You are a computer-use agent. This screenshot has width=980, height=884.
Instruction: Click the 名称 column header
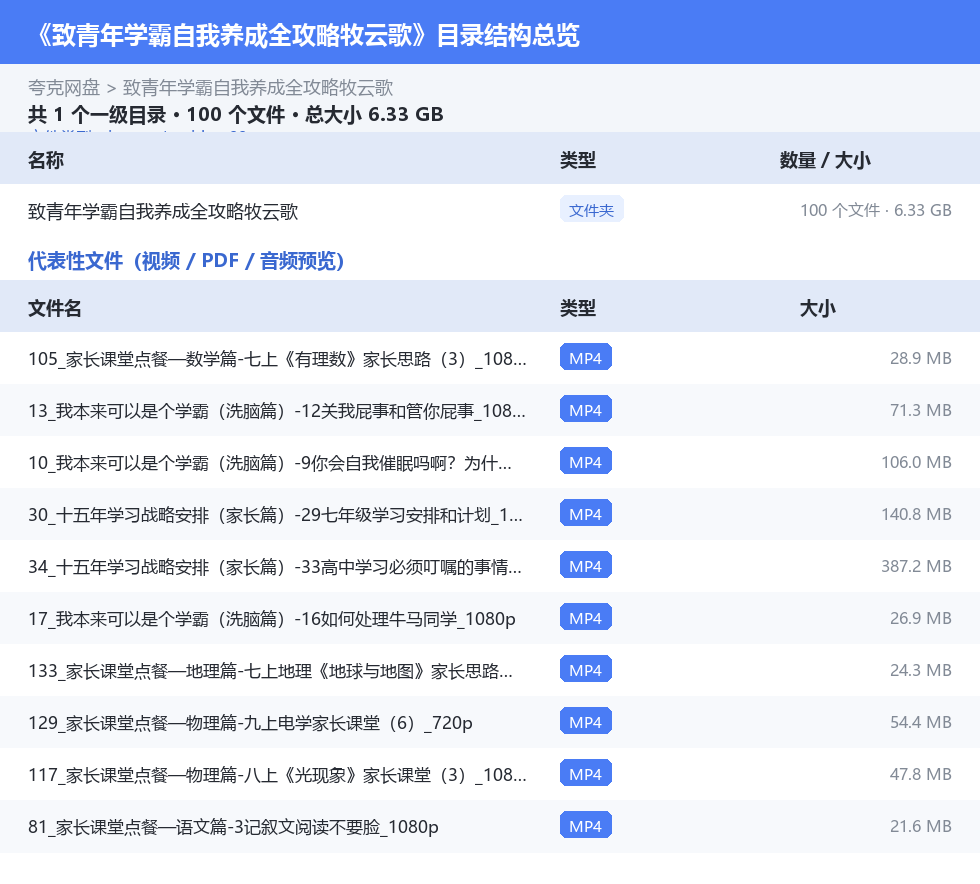point(46,160)
